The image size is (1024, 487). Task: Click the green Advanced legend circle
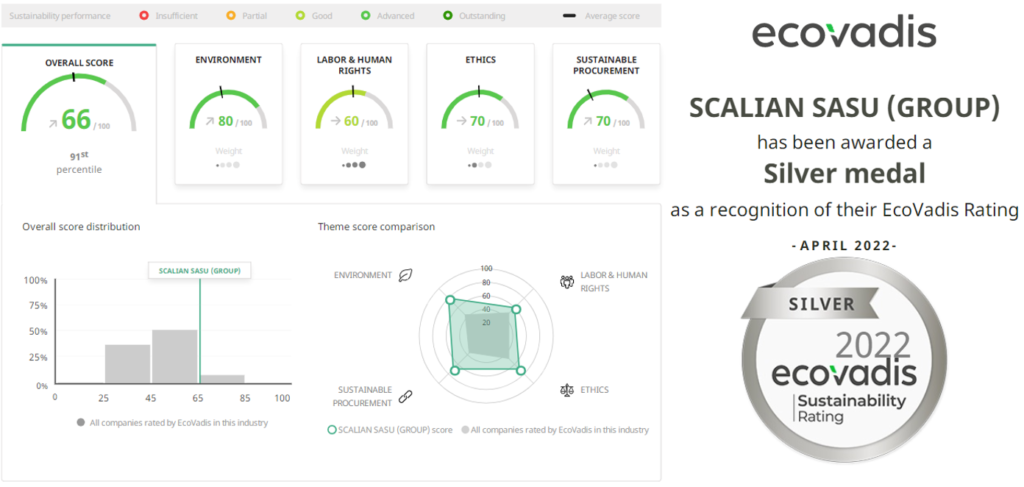click(x=366, y=16)
